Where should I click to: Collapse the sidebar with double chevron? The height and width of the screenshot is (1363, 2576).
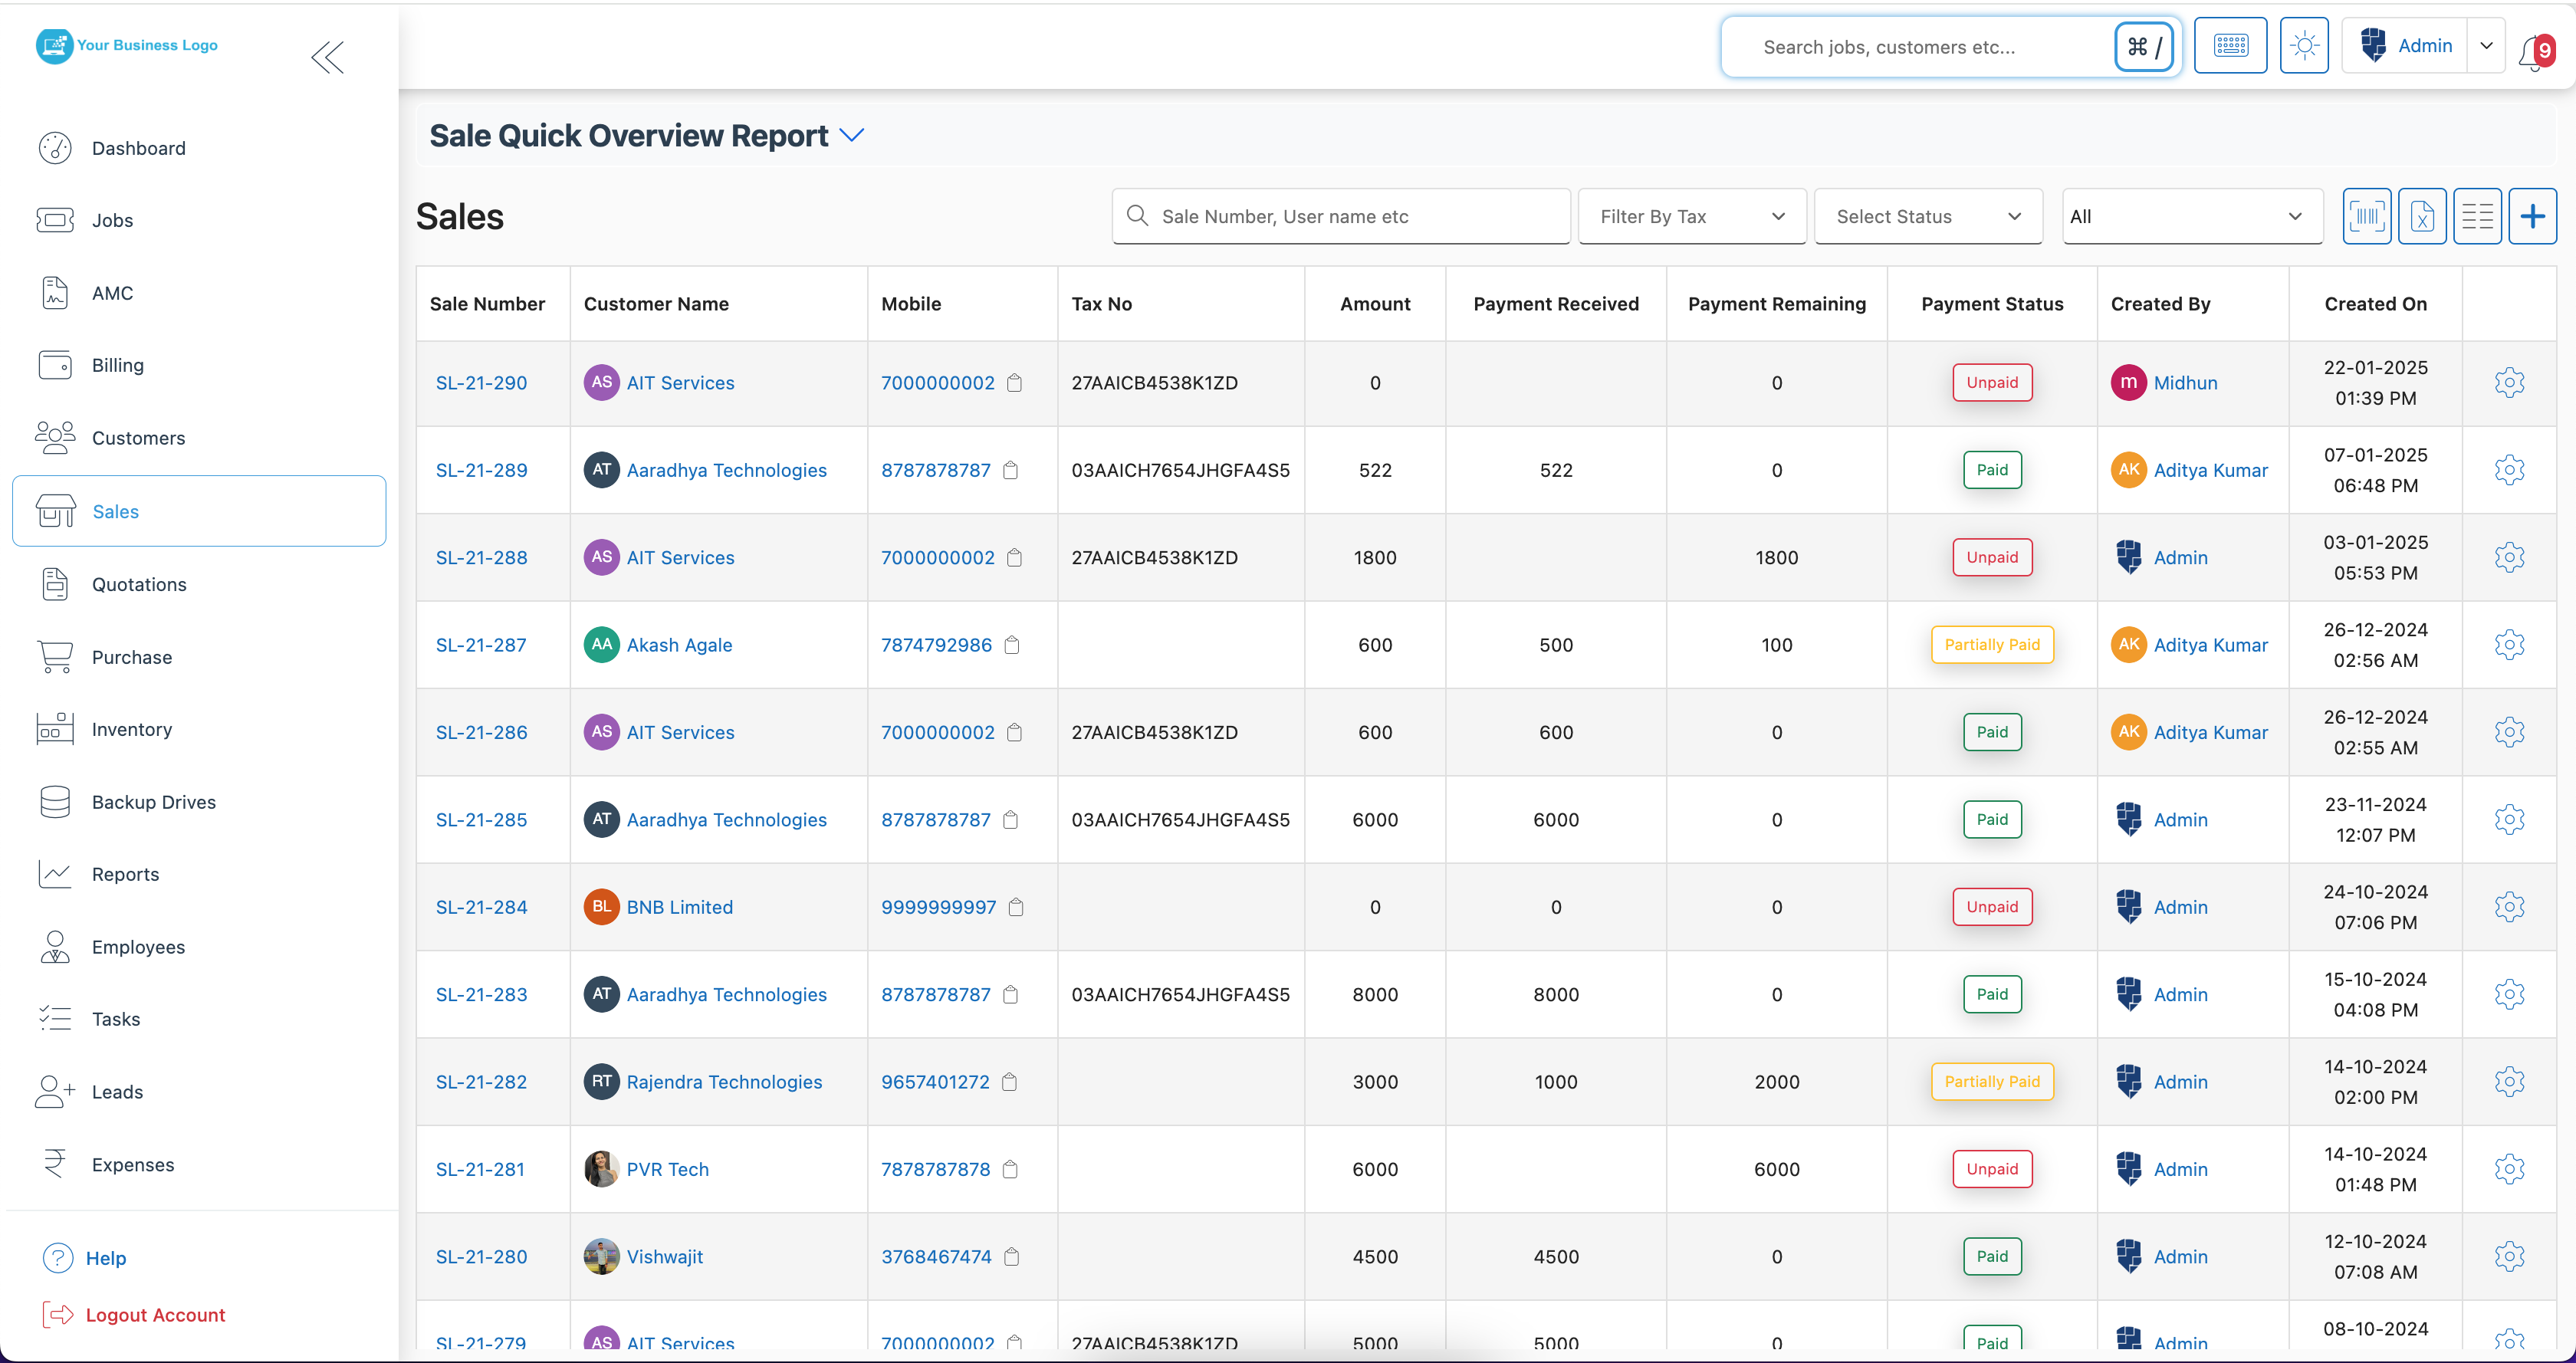click(327, 58)
